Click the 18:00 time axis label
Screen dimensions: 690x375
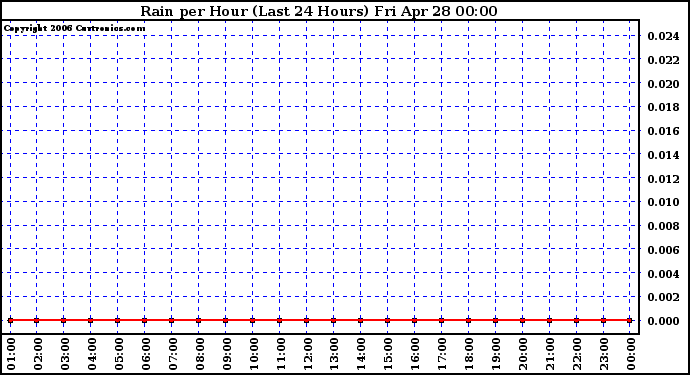click(x=470, y=354)
